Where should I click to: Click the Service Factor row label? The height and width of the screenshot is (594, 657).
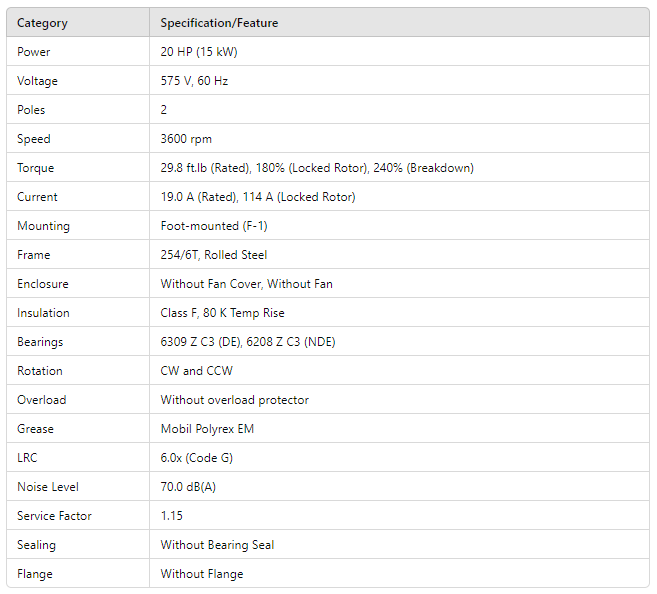[x=54, y=516]
